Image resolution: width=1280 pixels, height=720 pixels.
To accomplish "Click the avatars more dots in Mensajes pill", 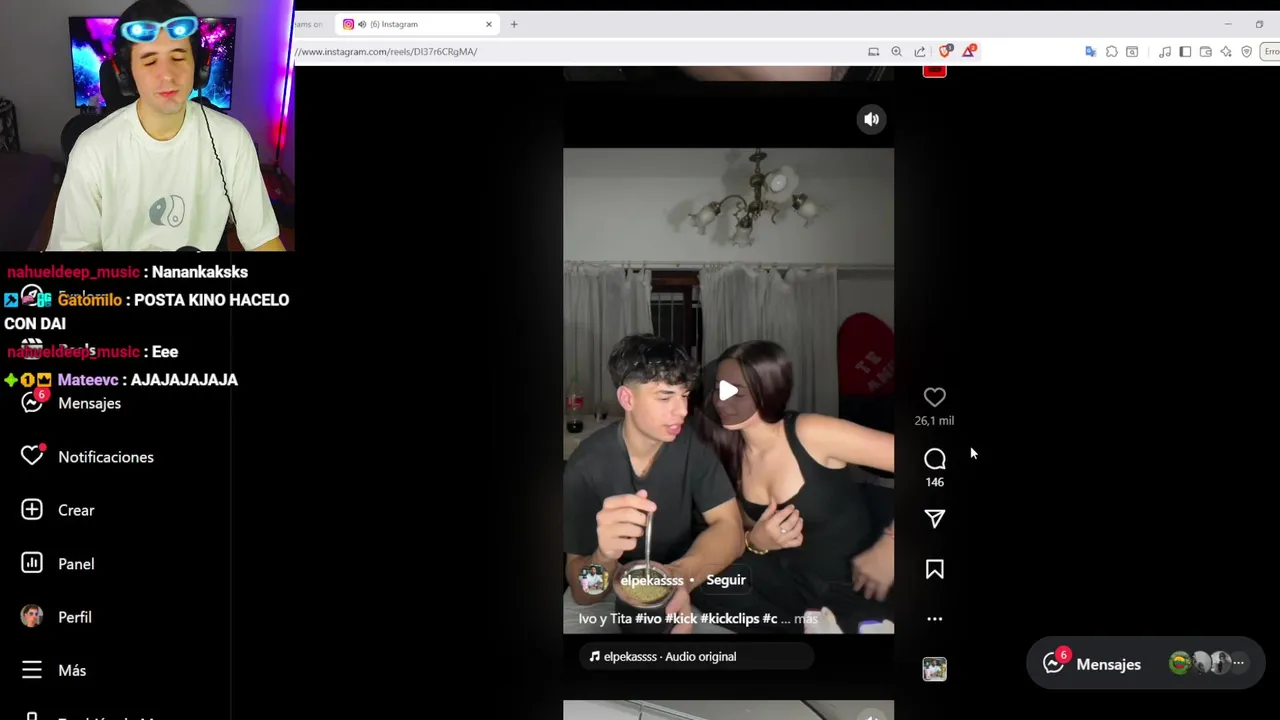I will click(x=1238, y=663).
